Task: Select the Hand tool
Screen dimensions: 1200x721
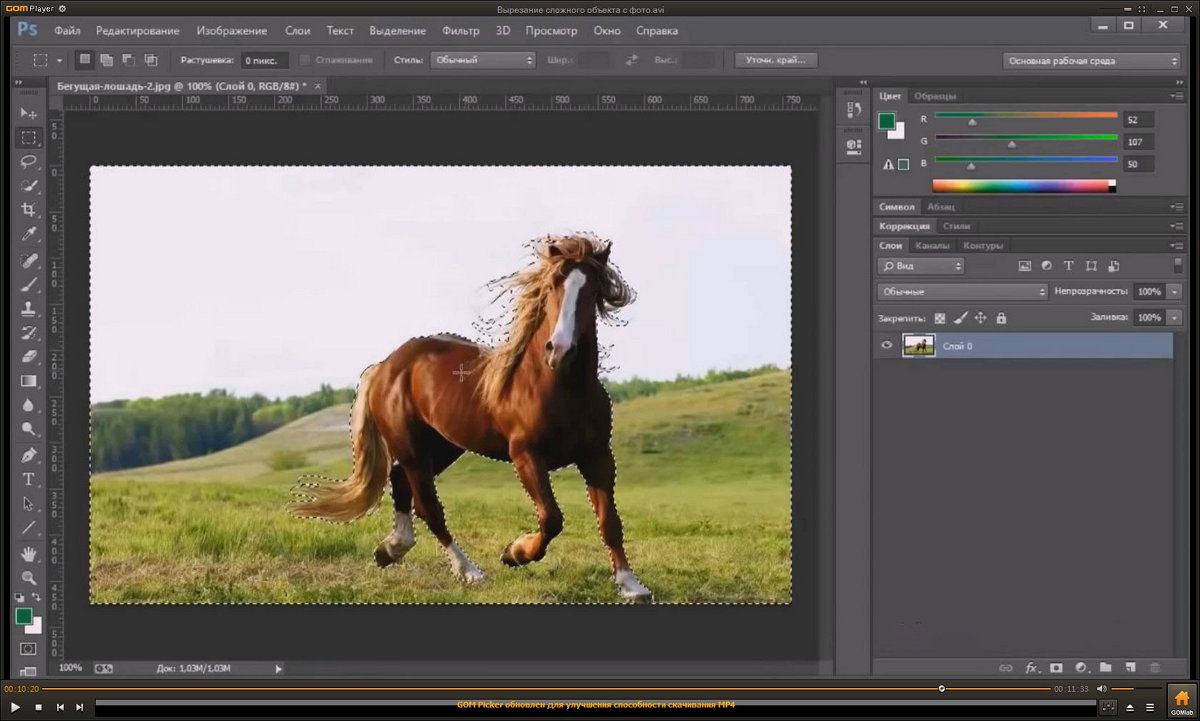Action: point(28,553)
